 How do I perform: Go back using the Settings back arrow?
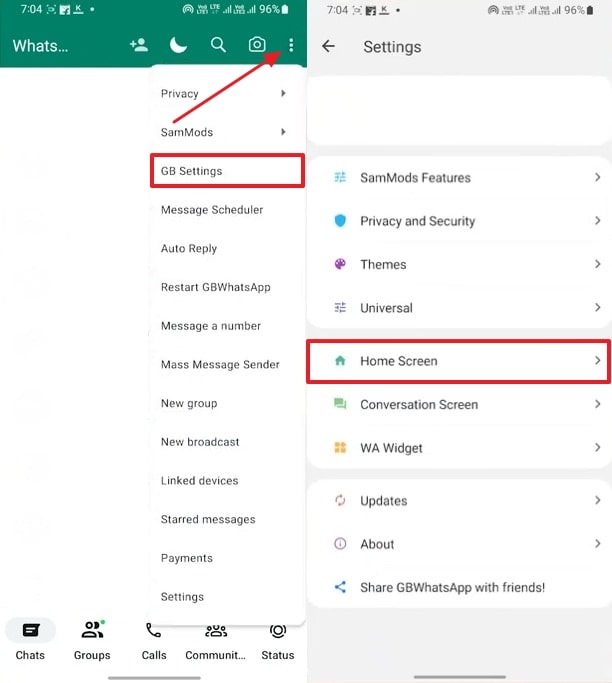(328, 47)
